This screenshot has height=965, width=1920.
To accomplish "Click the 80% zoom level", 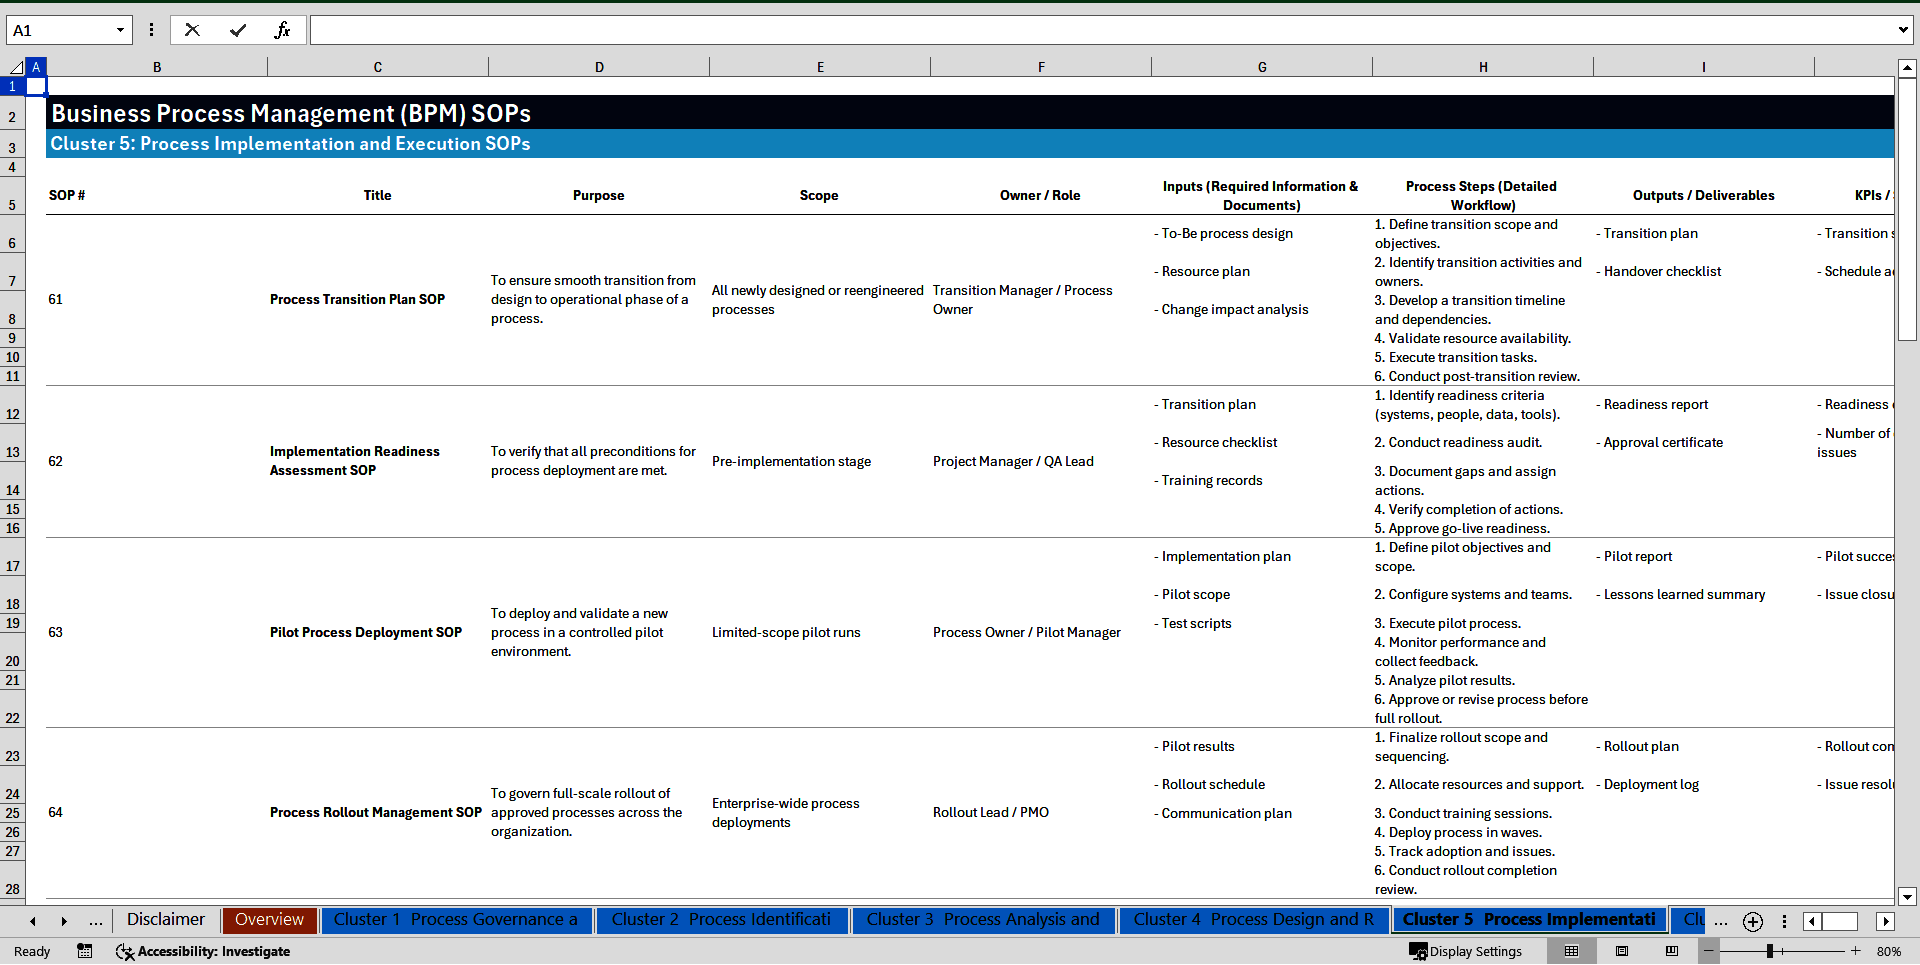I will click(x=1889, y=951).
